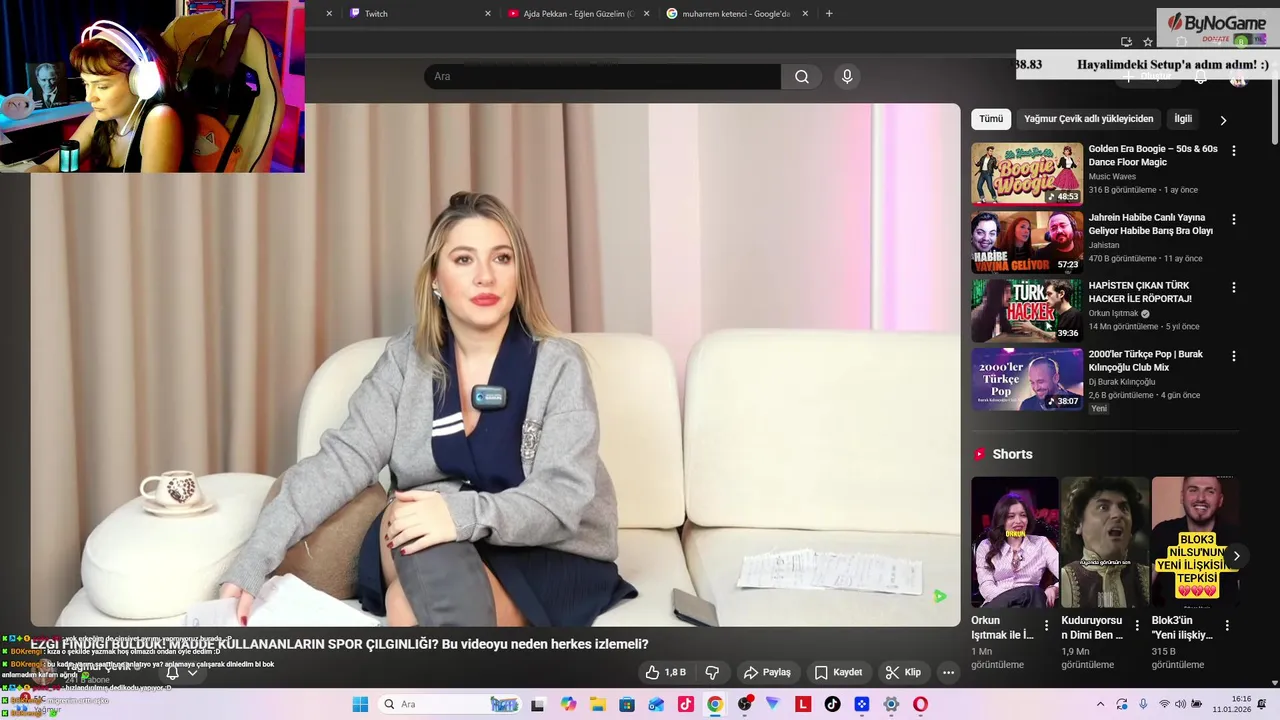Launch Copilot from taskbar

[568, 704]
